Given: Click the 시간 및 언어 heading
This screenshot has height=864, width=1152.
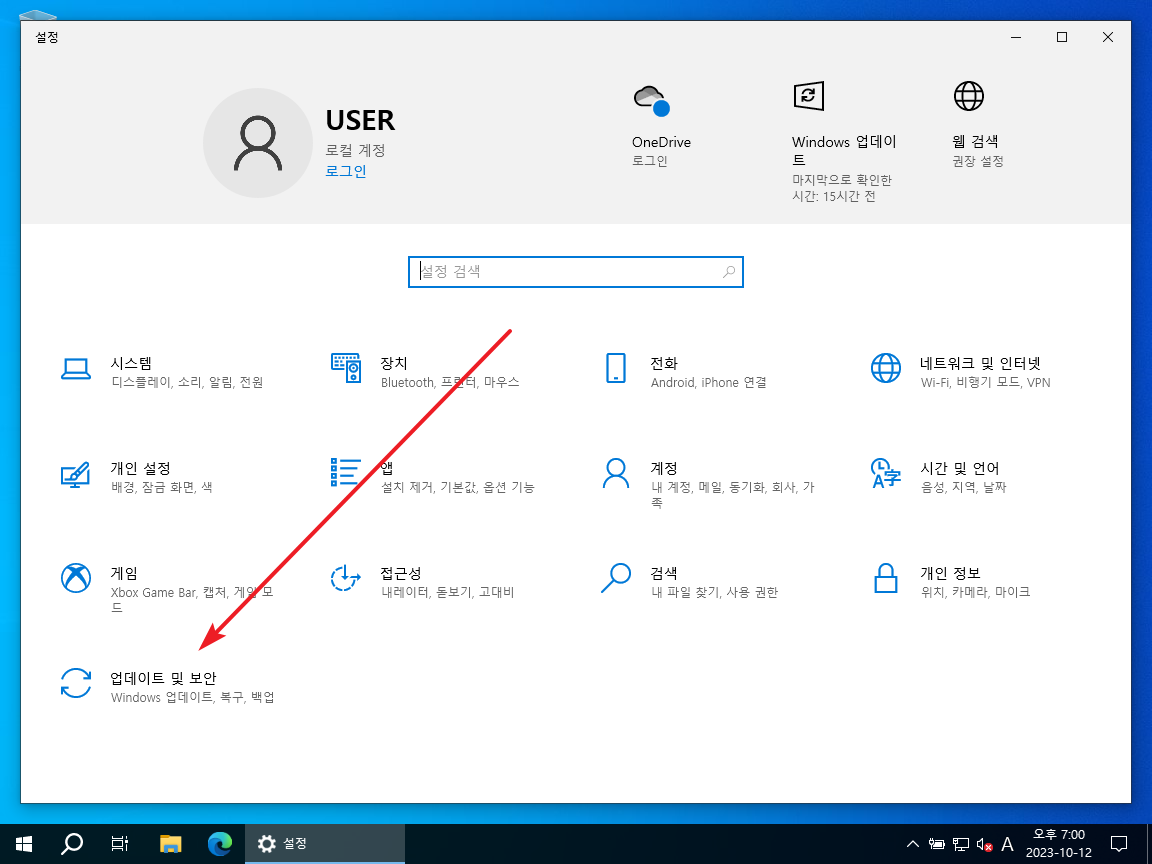Looking at the screenshot, I should 960,468.
